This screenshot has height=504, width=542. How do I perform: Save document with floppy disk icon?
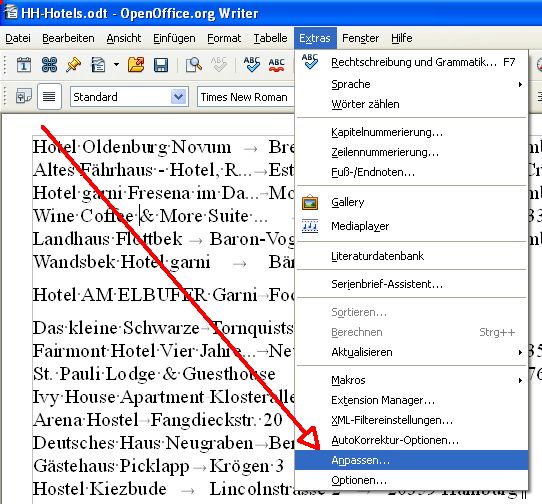click(x=161, y=65)
